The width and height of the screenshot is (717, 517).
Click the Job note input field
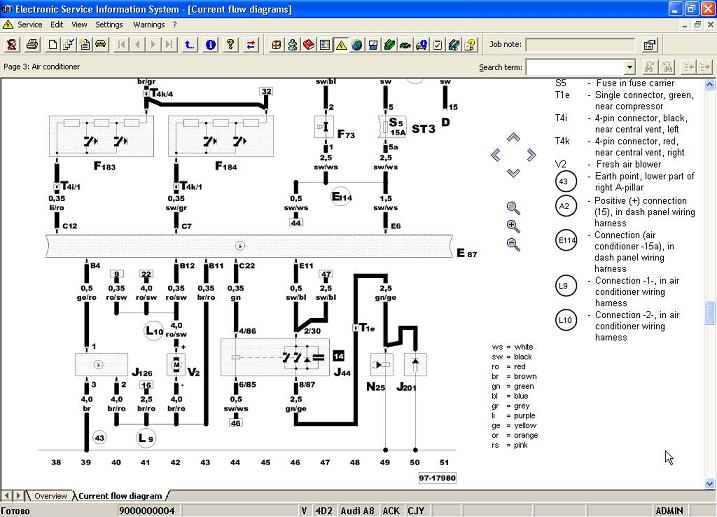coord(579,45)
